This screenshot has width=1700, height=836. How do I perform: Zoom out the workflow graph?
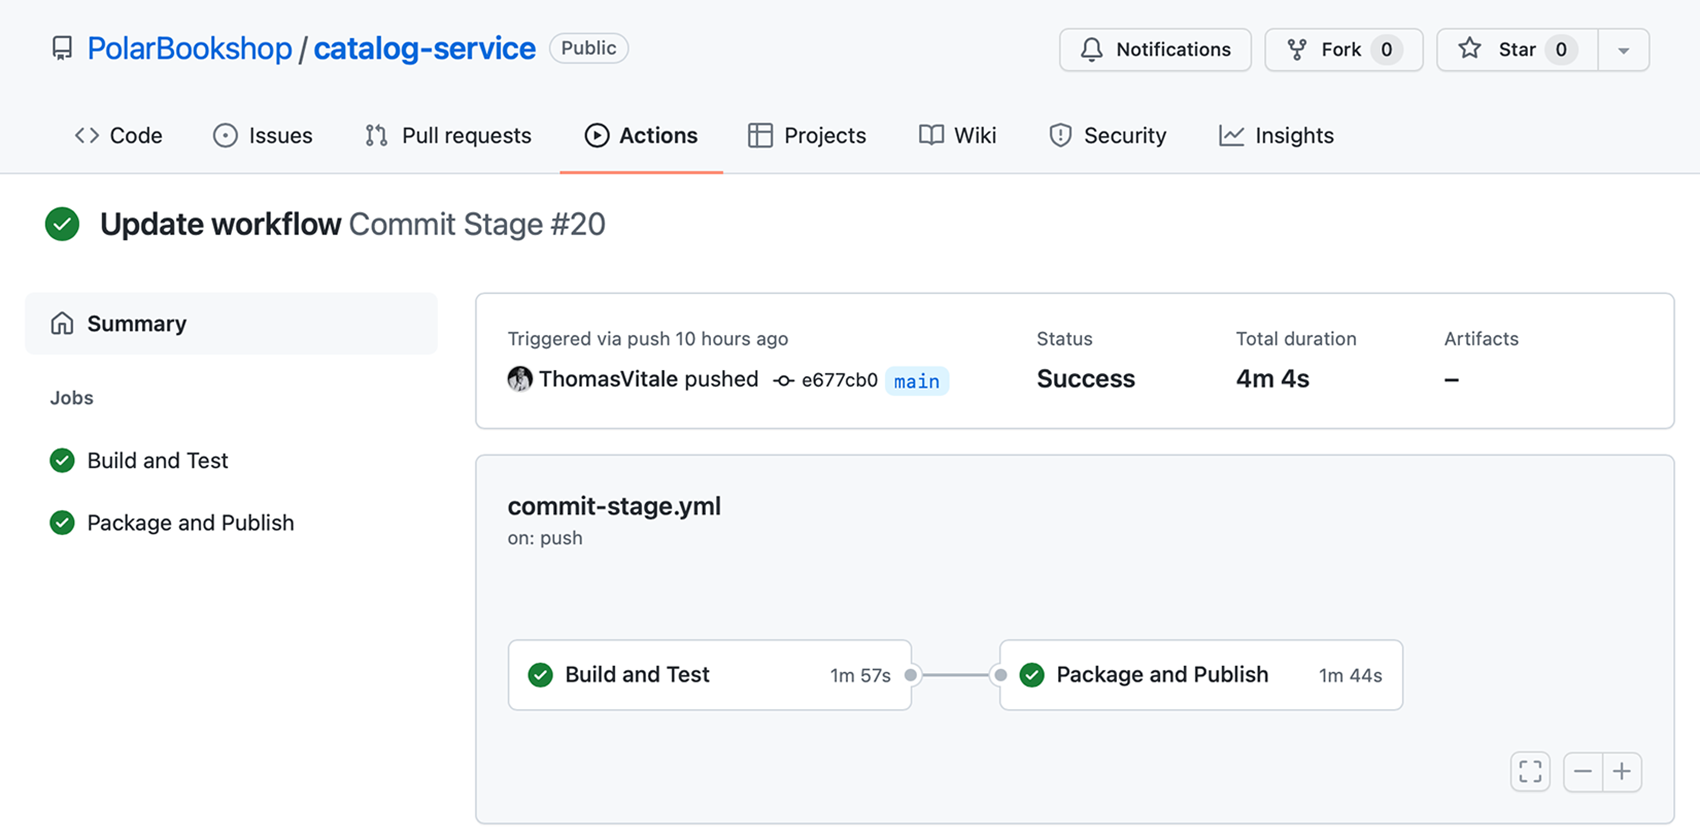coord(1583,771)
